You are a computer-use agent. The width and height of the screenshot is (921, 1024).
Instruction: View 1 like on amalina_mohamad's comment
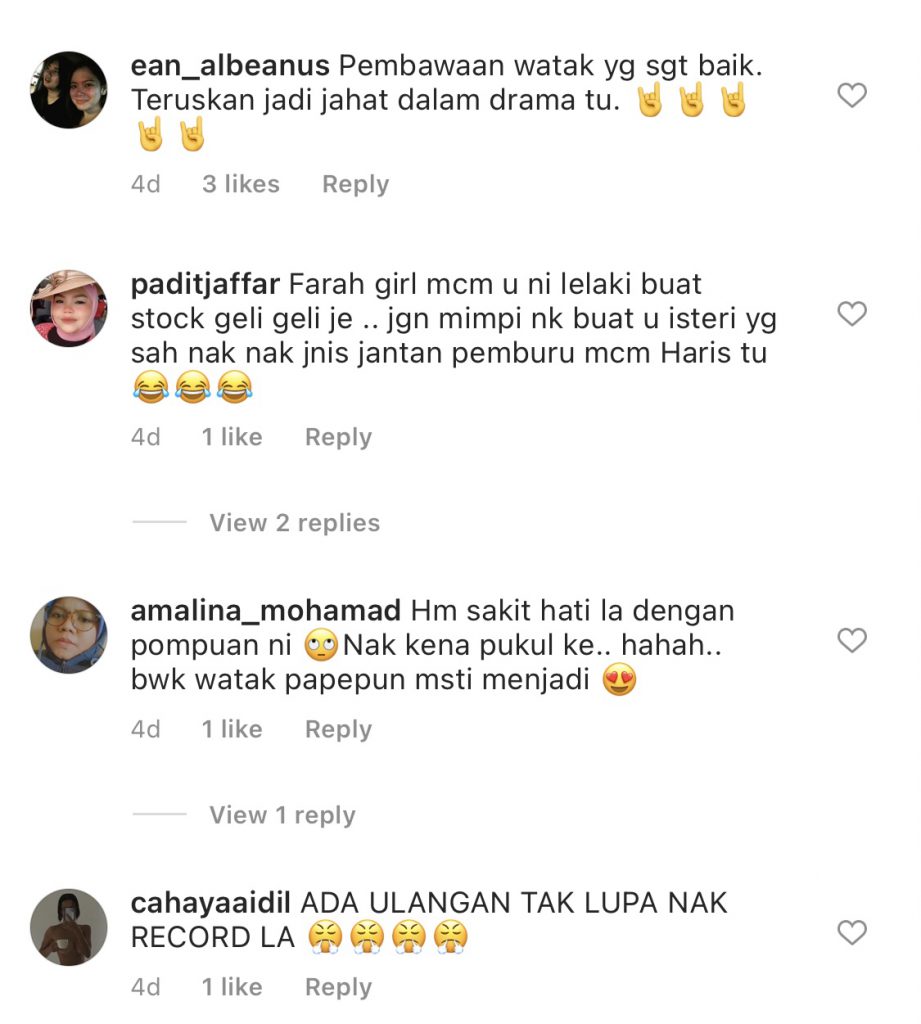click(232, 729)
